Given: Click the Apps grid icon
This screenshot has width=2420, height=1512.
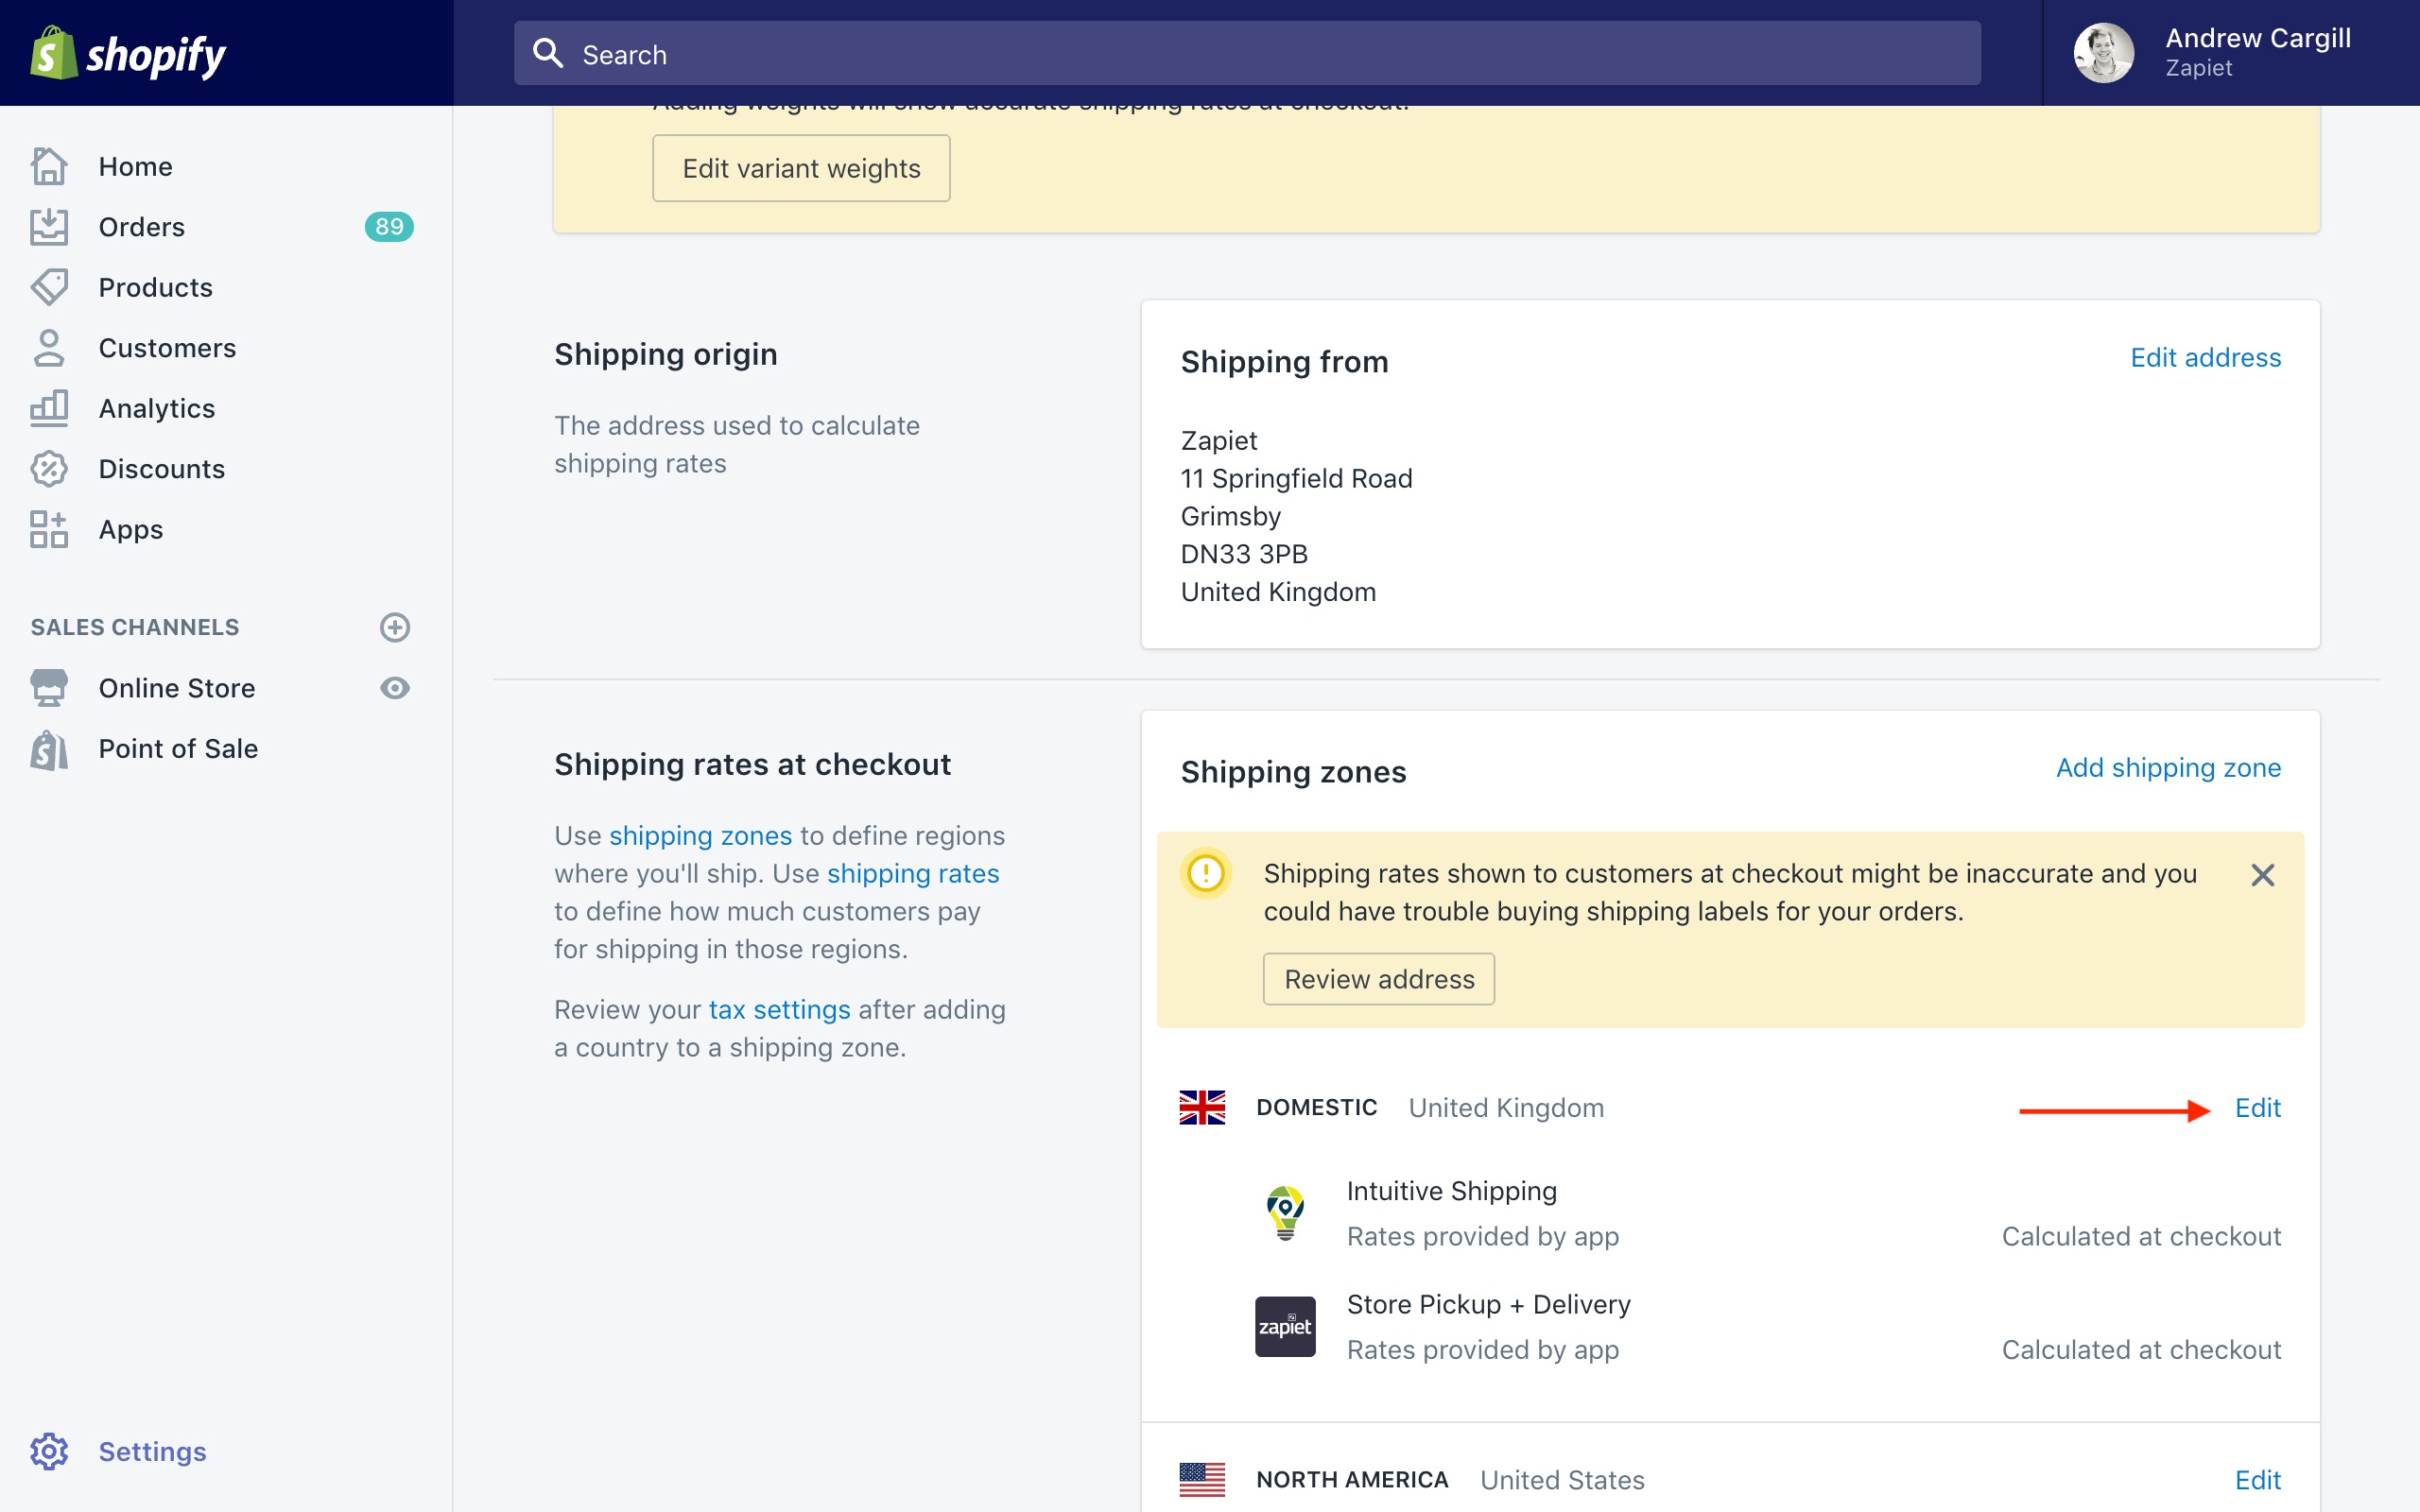Looking at the screenshot, I should click(x=49, y=529).
